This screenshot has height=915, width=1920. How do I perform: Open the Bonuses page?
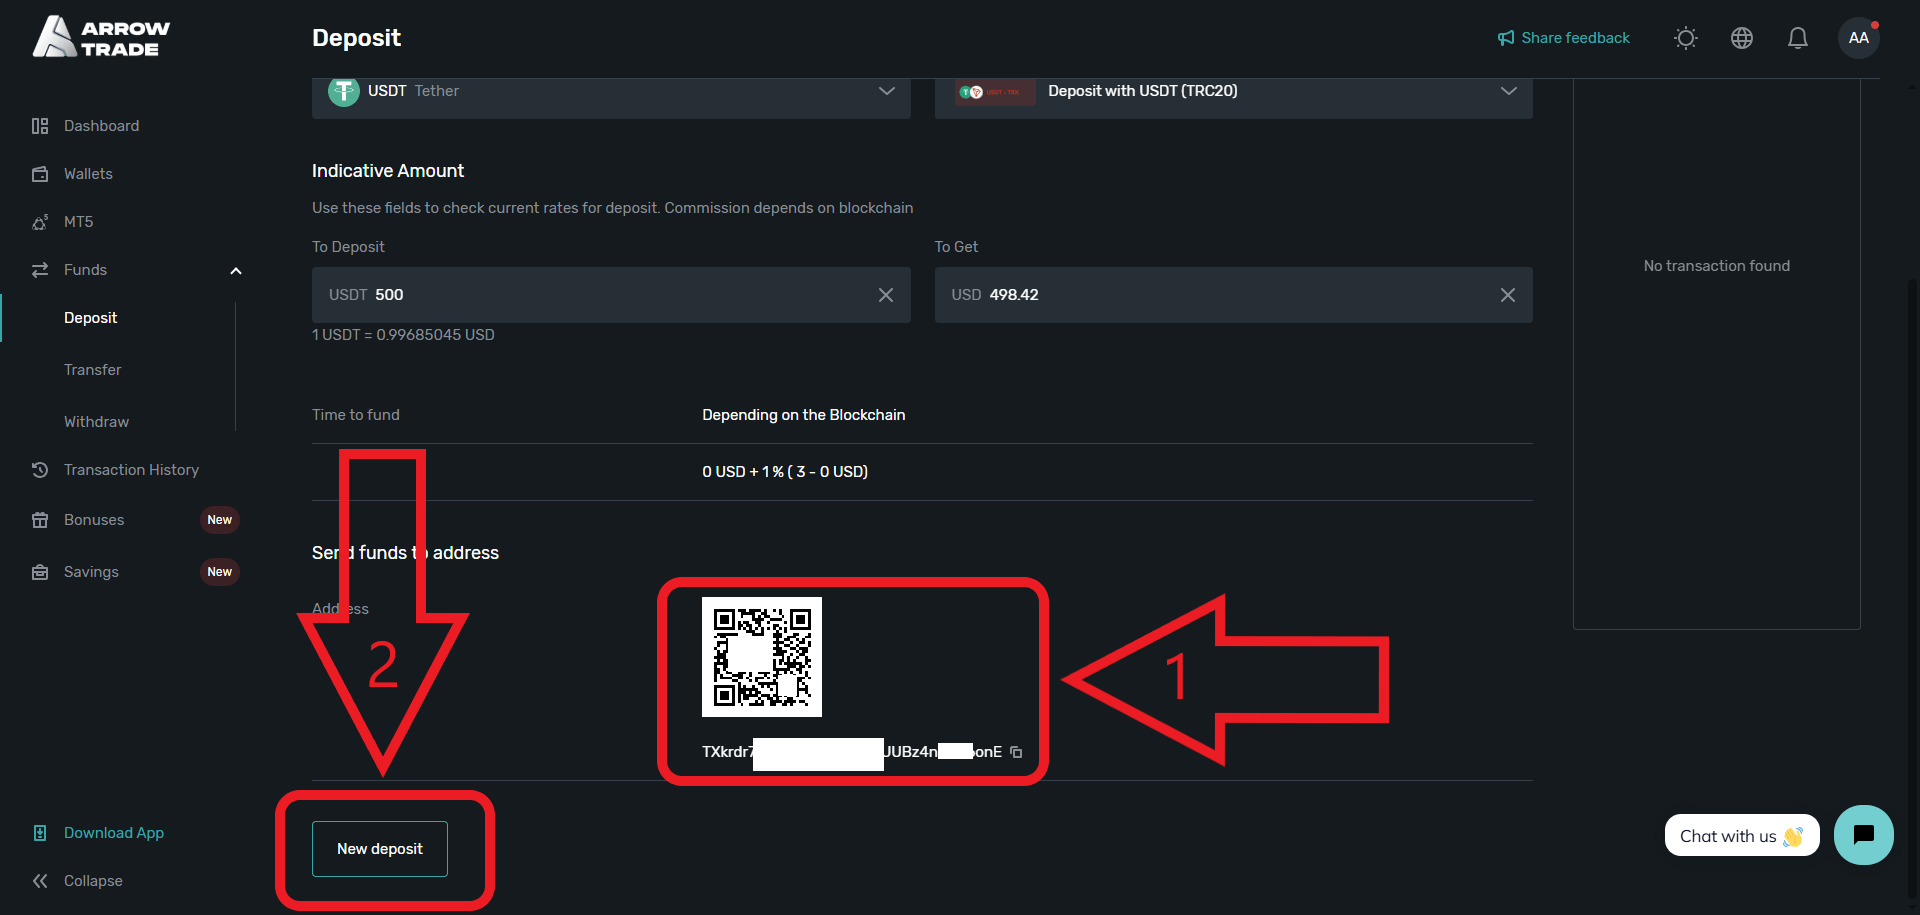point(94,520)
